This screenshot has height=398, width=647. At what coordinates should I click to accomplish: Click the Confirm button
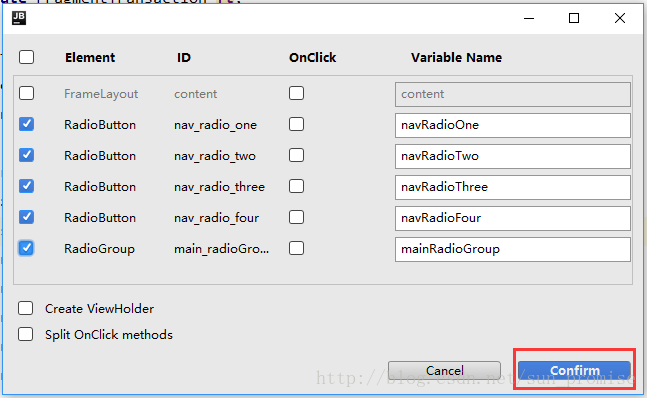(x=574, y=370)
